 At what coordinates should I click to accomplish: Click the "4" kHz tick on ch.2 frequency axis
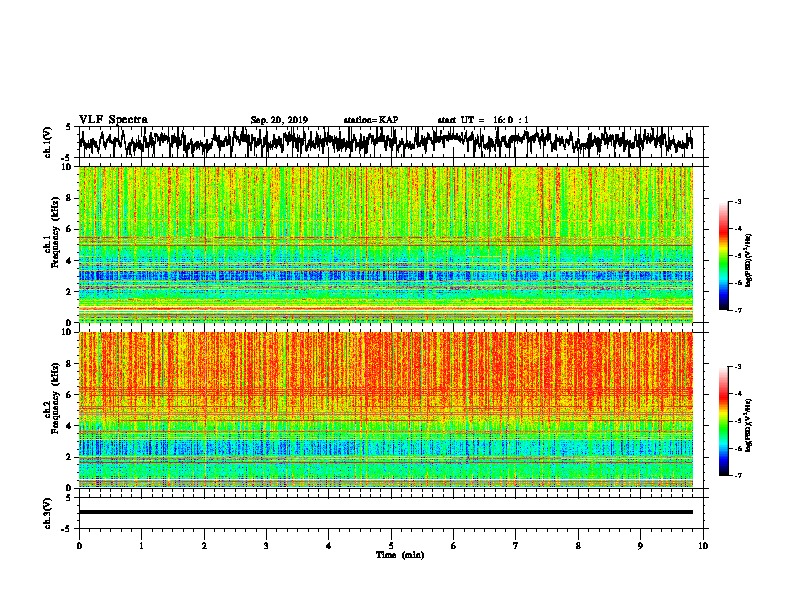(x=69, y=426)
